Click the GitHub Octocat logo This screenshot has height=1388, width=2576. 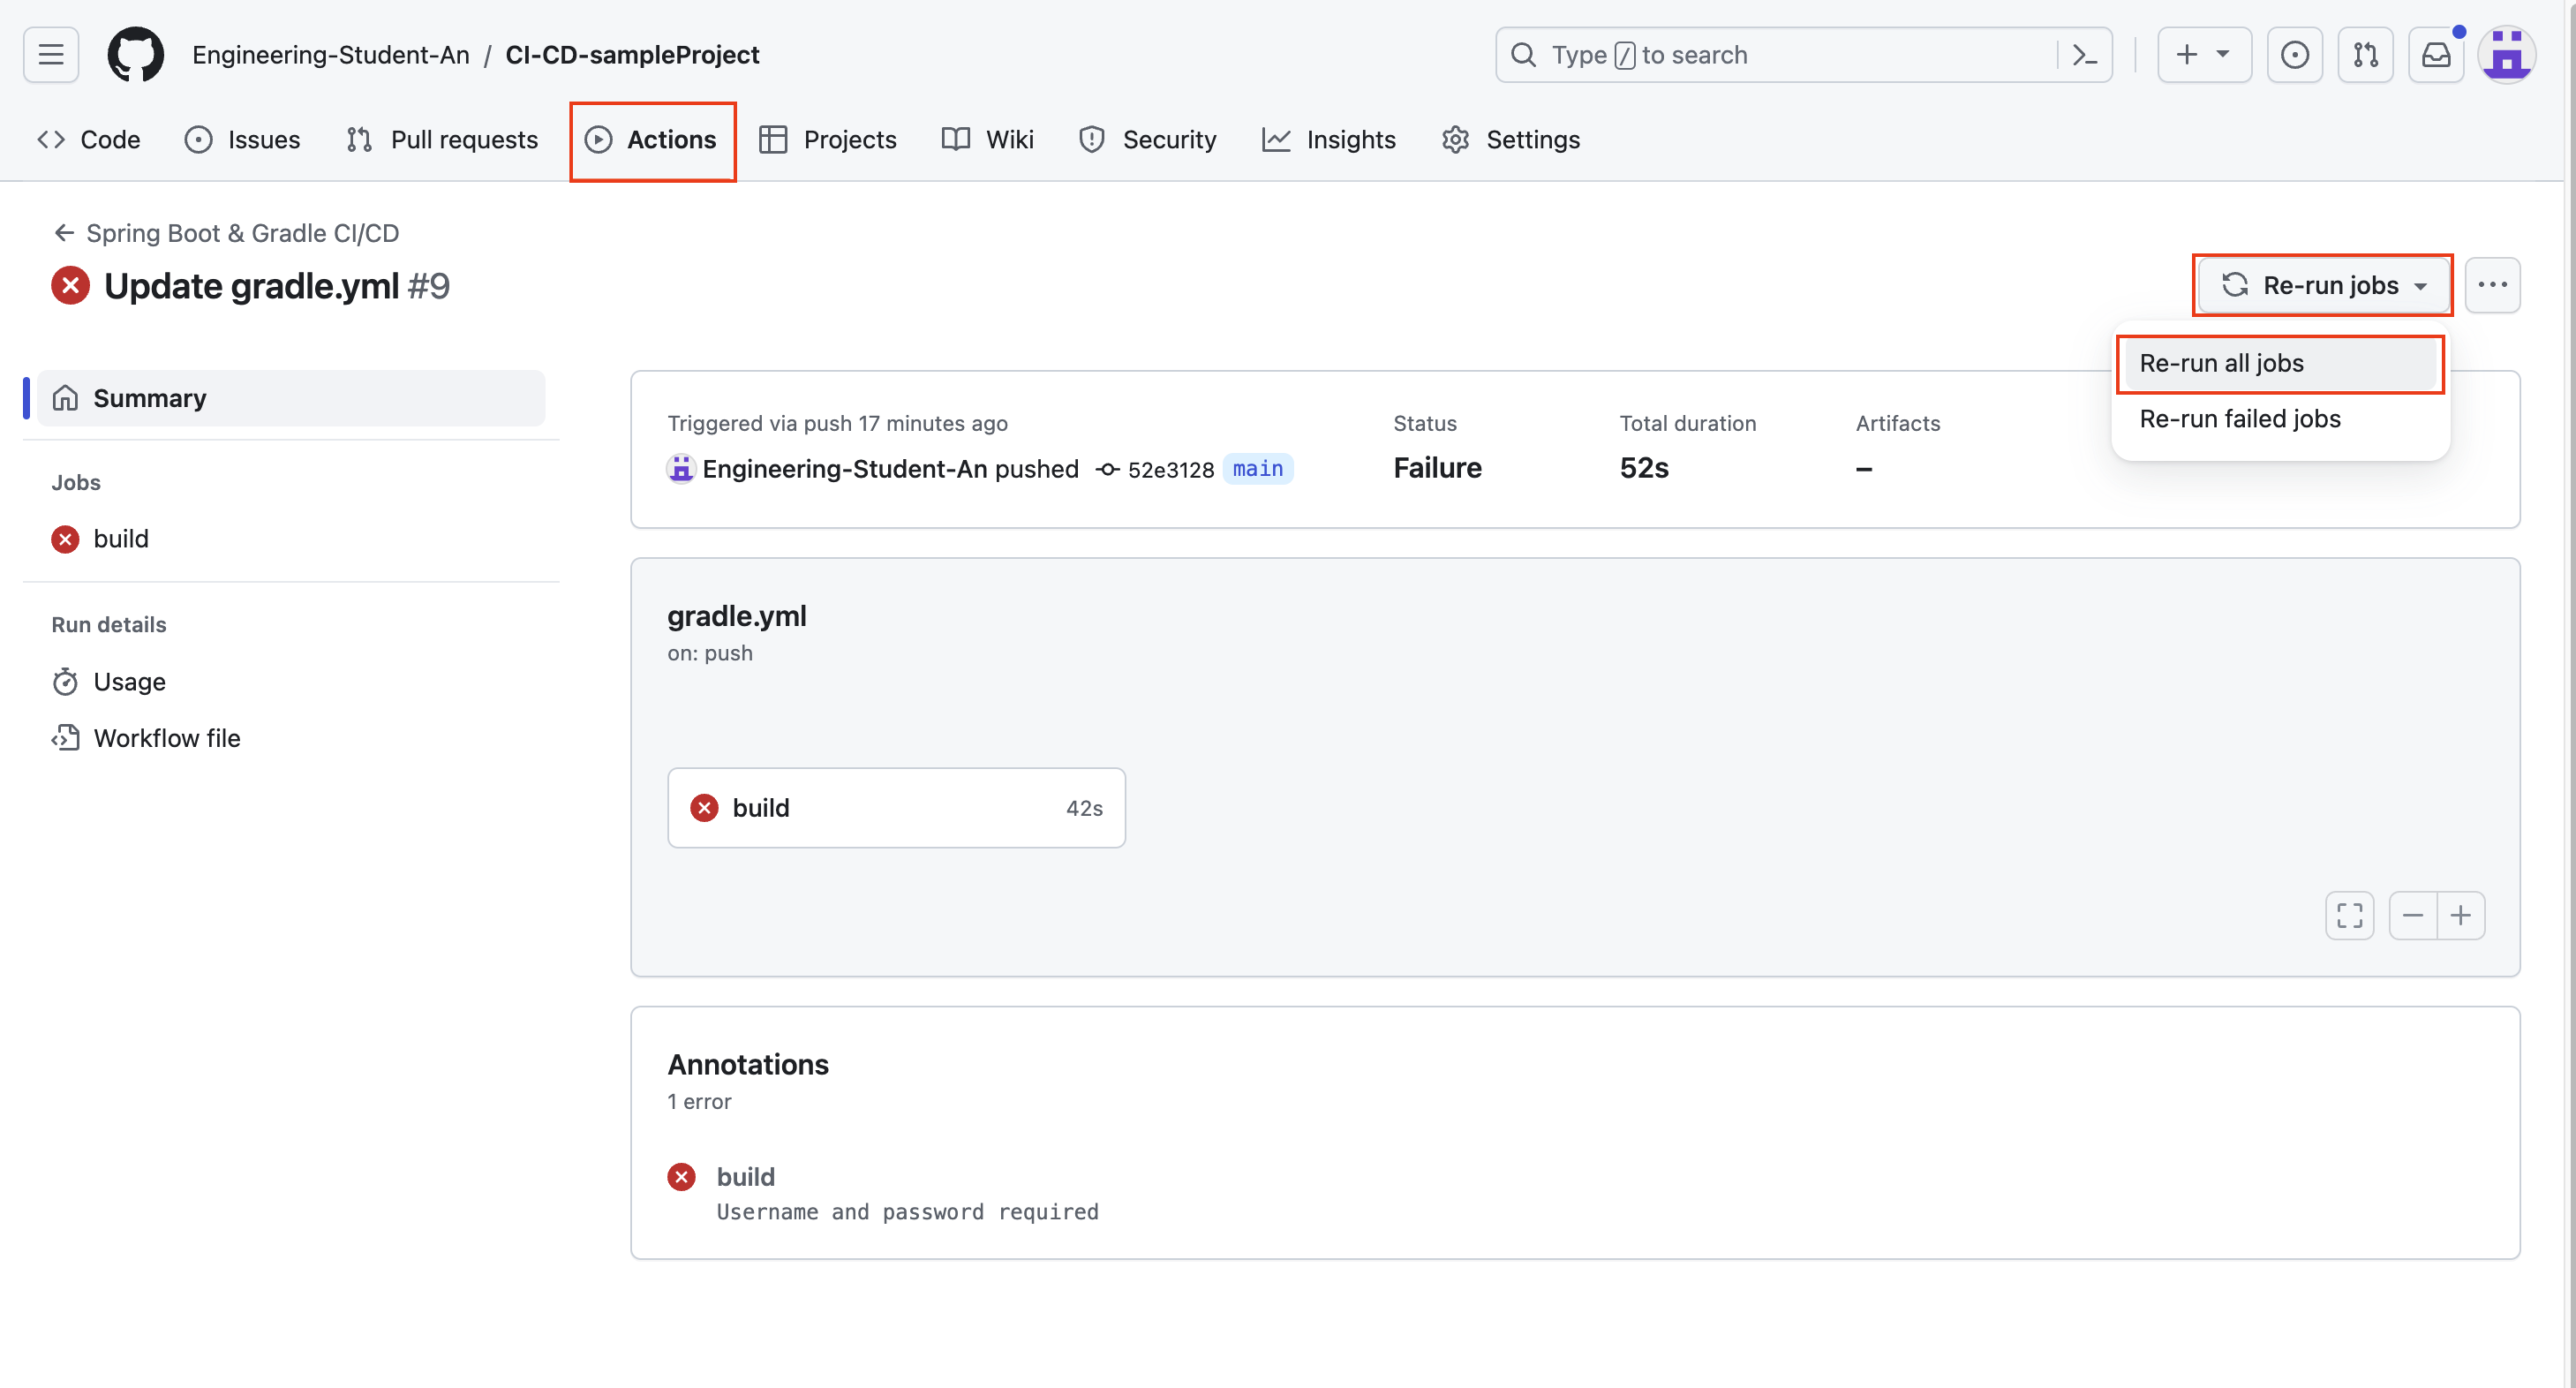pyautogui.click(x=135, y=55)
